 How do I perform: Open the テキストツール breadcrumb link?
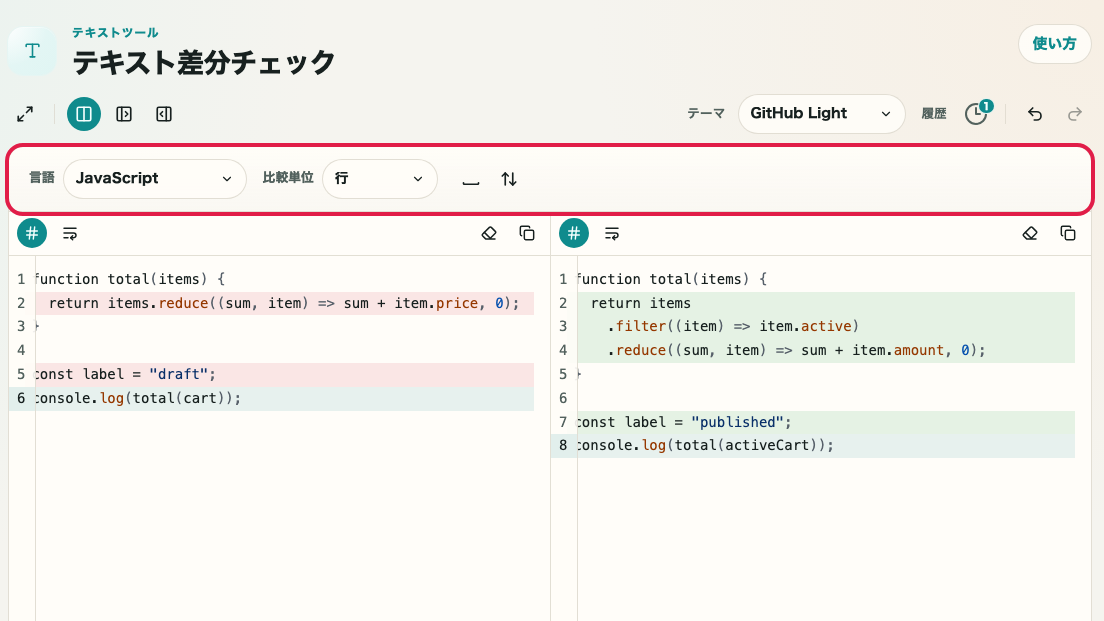[x=115, y=32]
